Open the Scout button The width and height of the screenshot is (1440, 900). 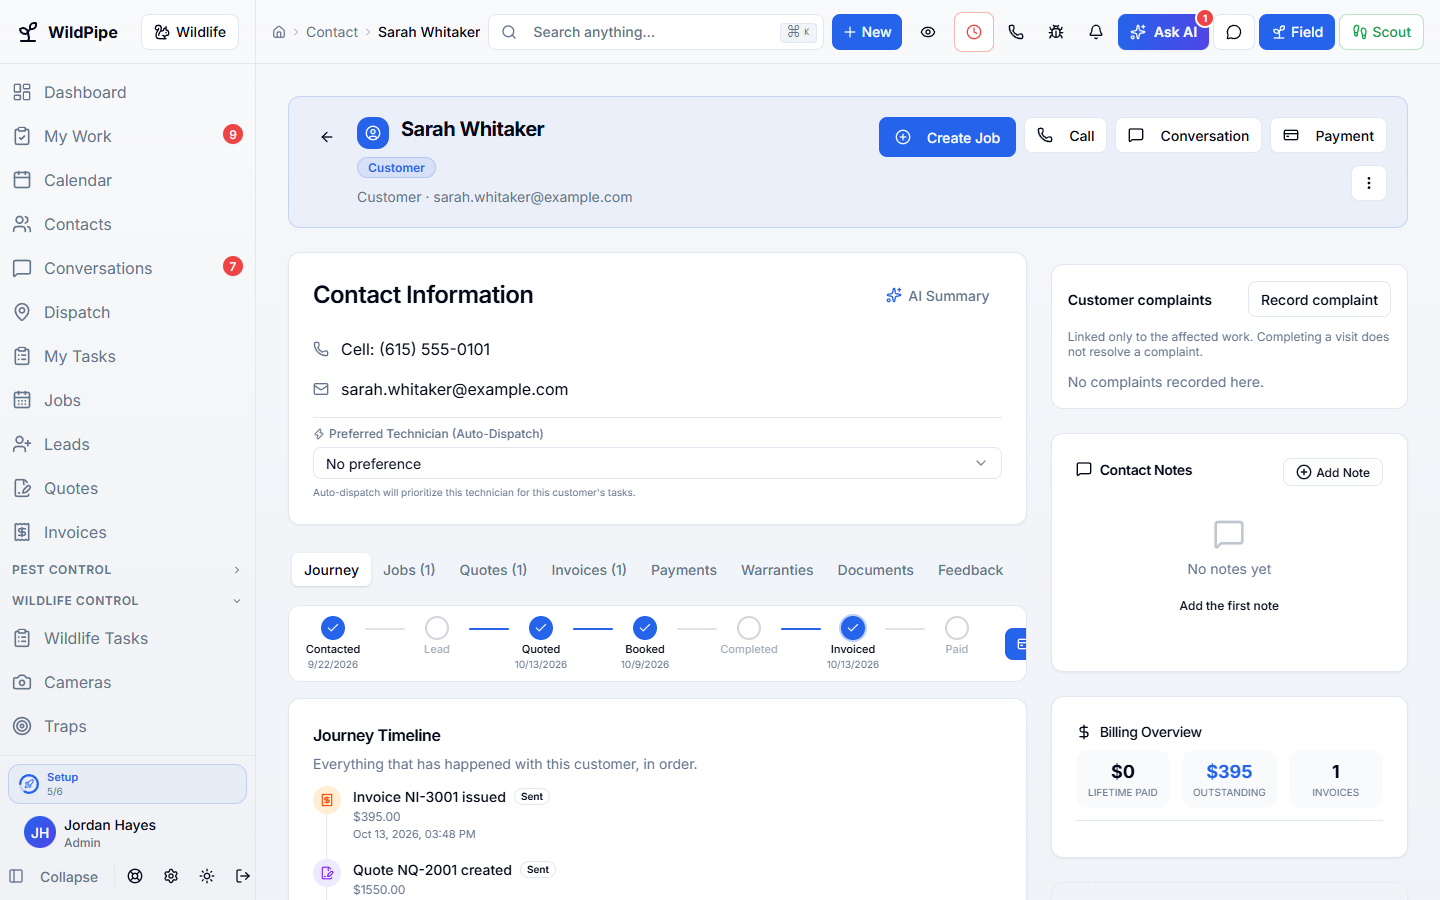tap(1381, 32)
